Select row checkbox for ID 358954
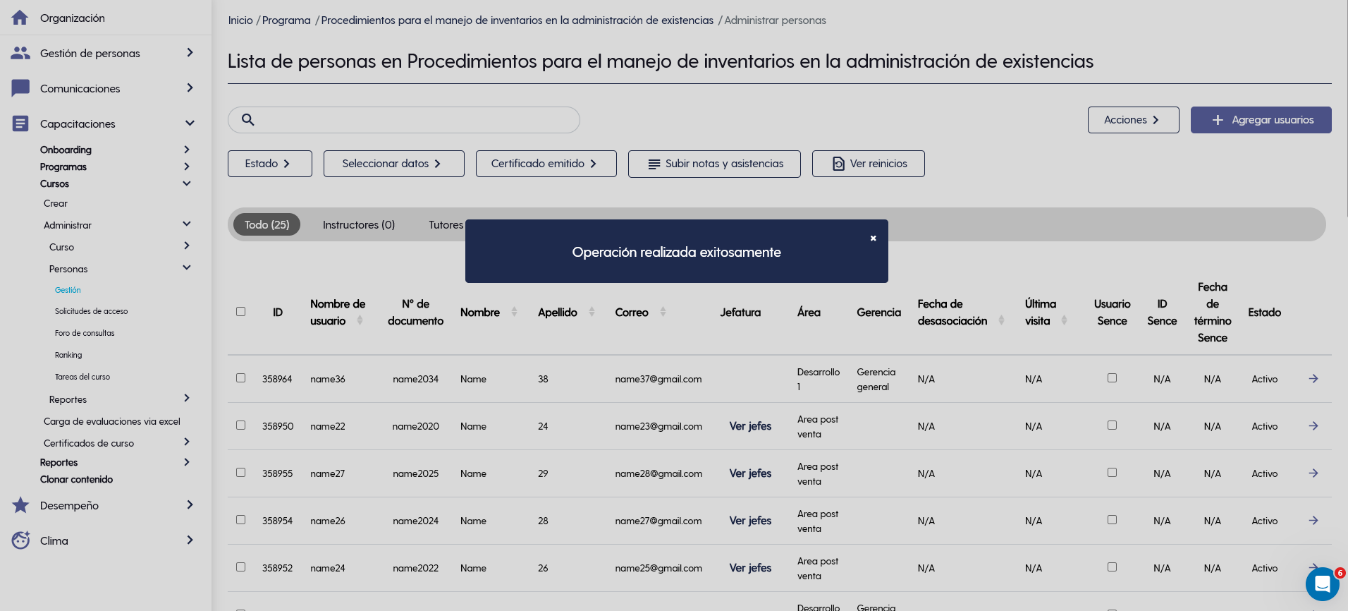1348x611 pixels. tap(240, 520)
